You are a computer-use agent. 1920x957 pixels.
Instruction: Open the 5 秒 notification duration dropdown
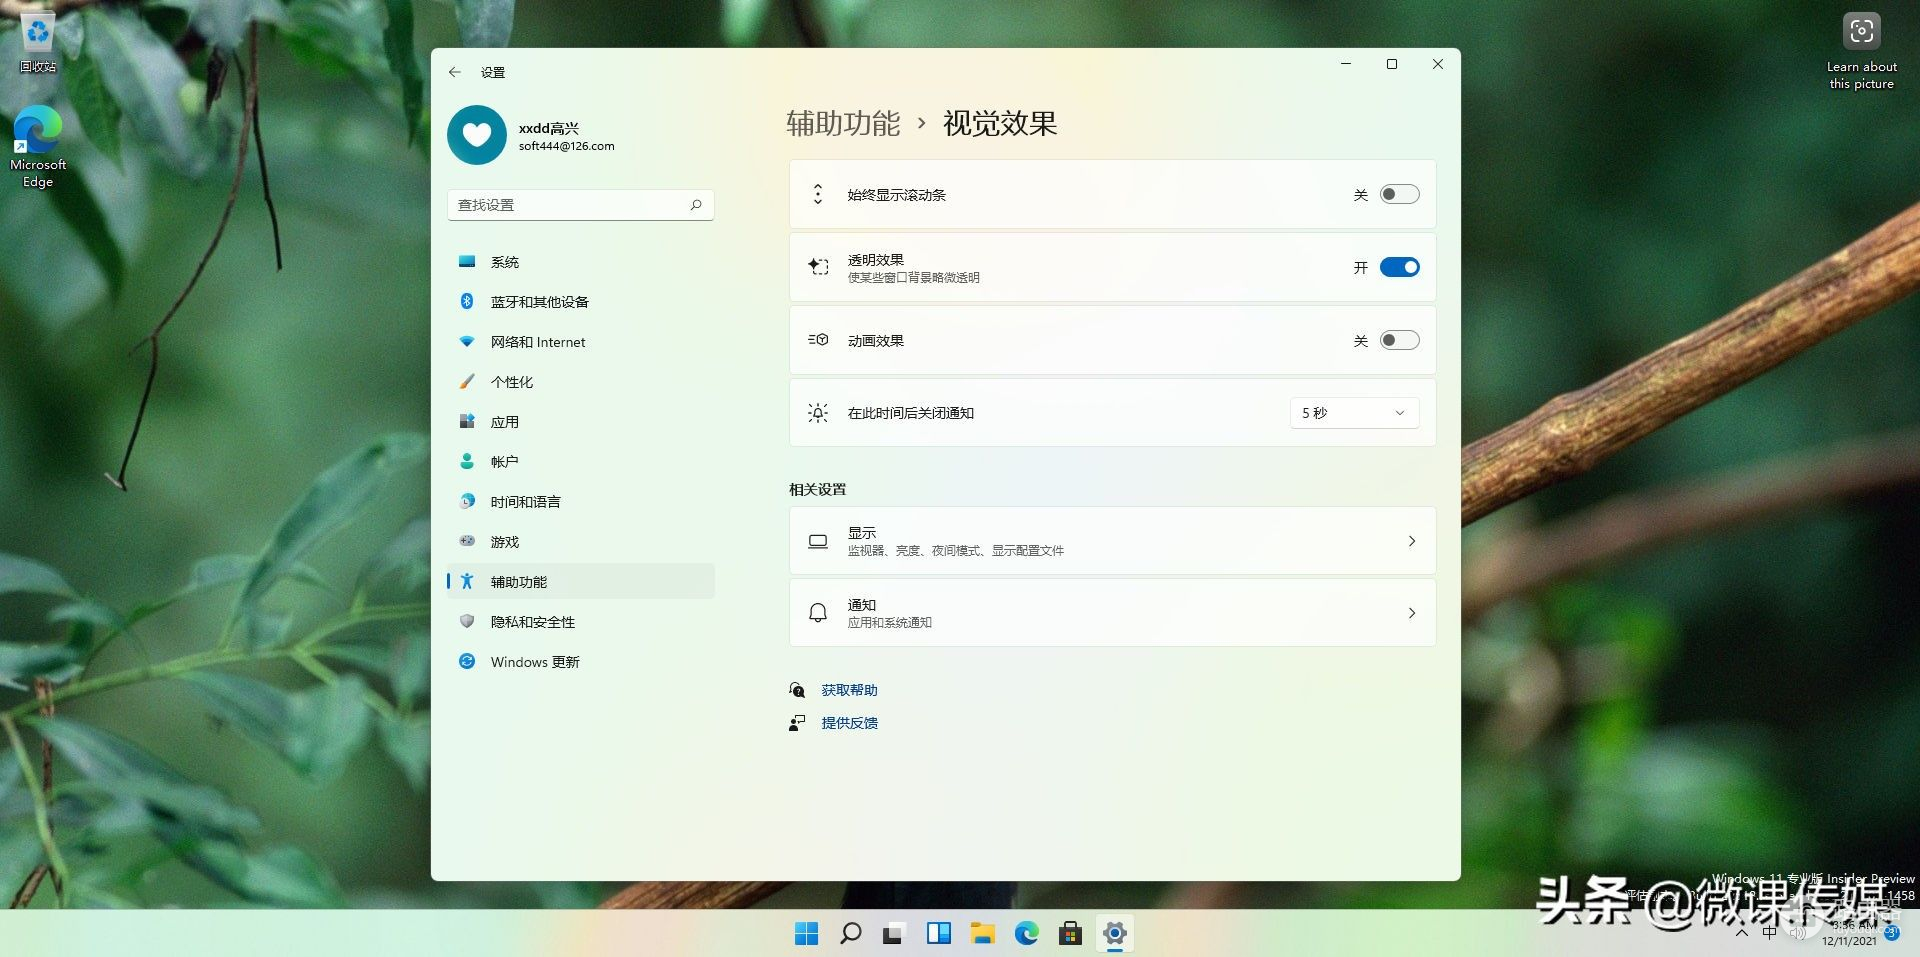click(x=1354, y=413)
